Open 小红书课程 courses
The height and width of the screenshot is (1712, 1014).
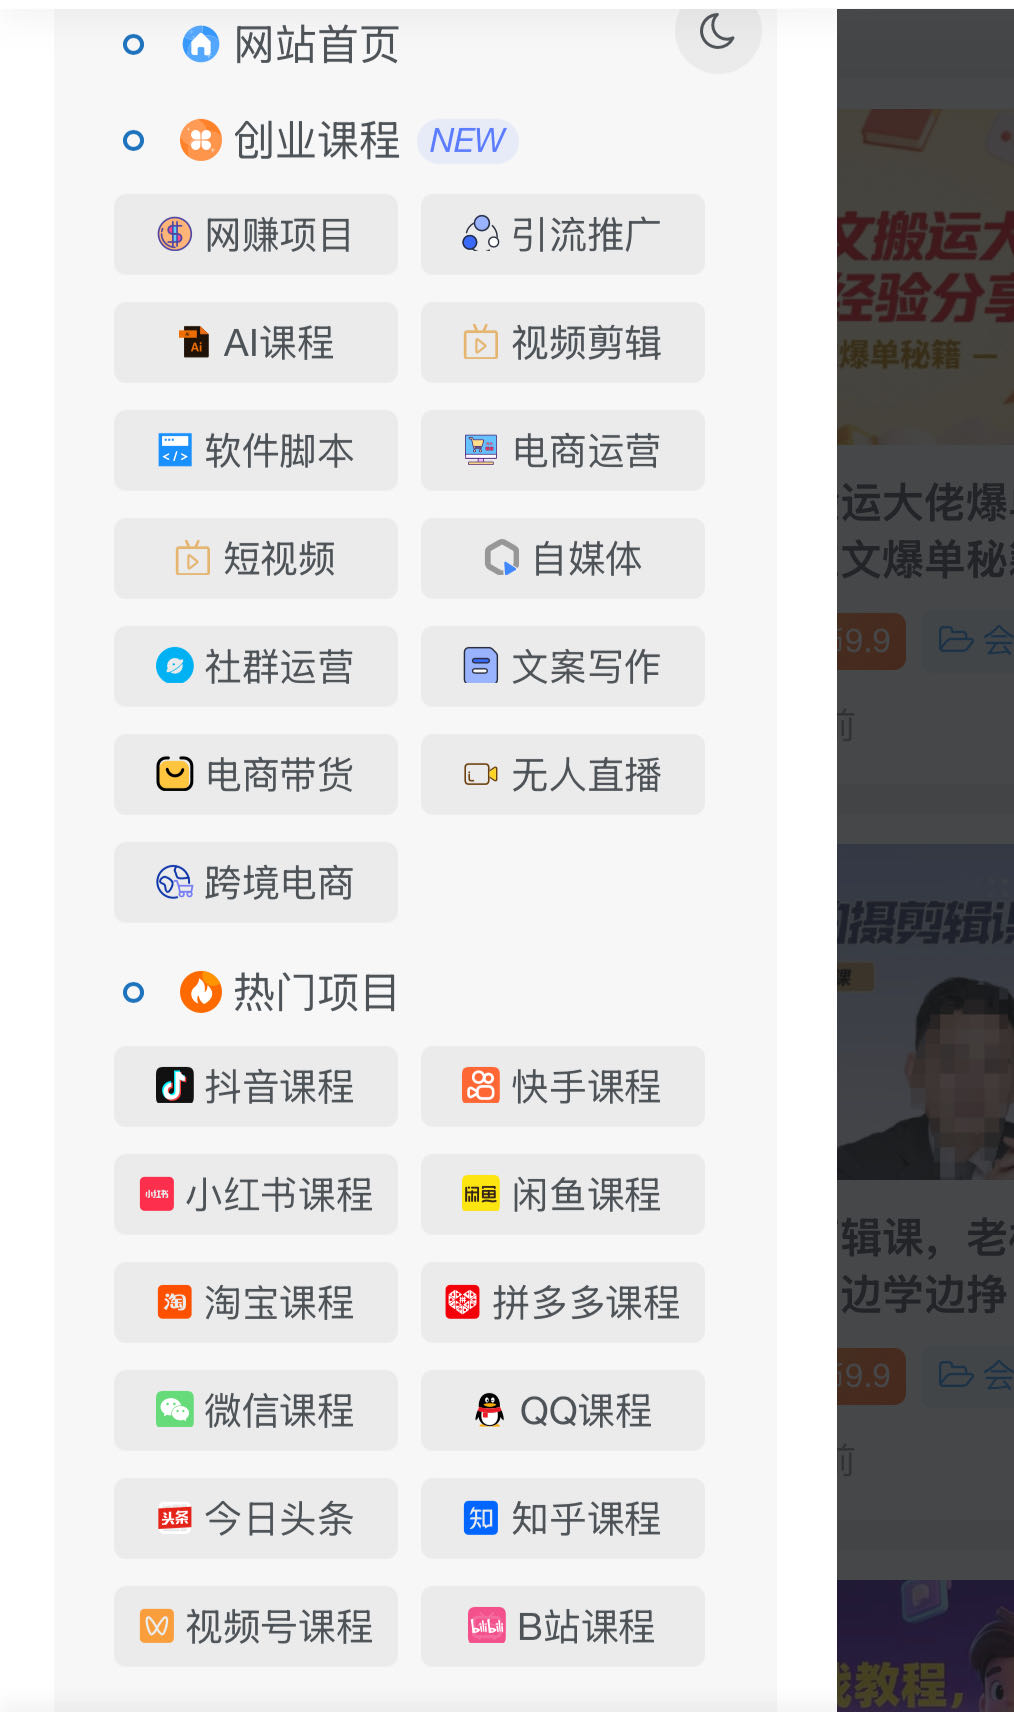pyautogui.click(x=256, y=1194)
